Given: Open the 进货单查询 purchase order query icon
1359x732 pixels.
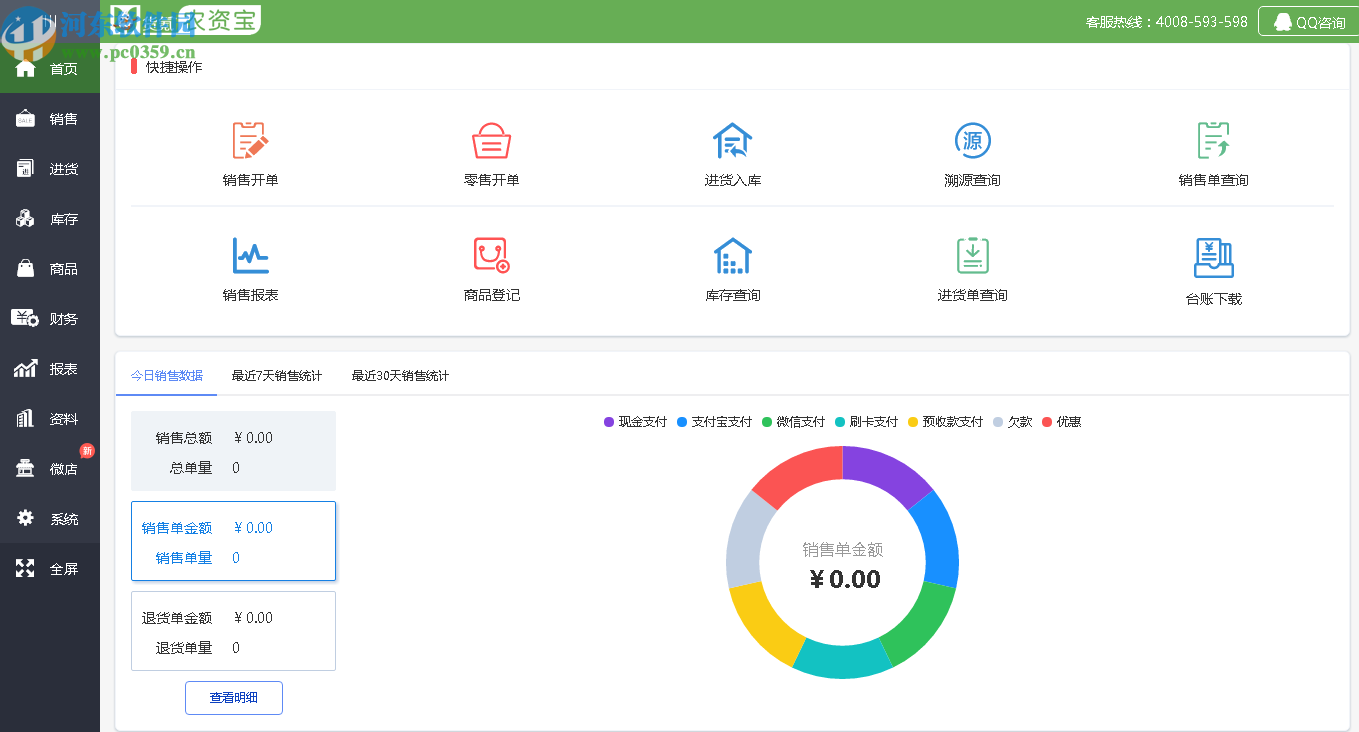Looking at the screenshot, I should [972, 256].
